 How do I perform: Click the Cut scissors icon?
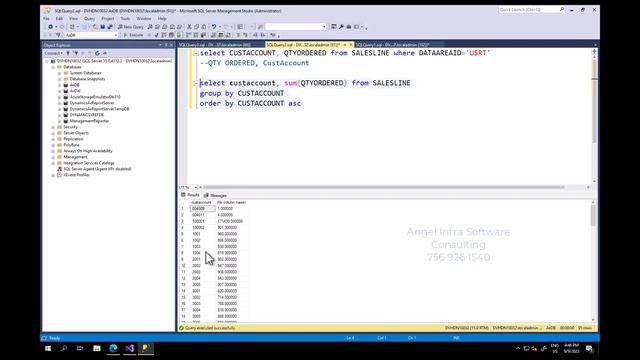[x=189, y=27]
